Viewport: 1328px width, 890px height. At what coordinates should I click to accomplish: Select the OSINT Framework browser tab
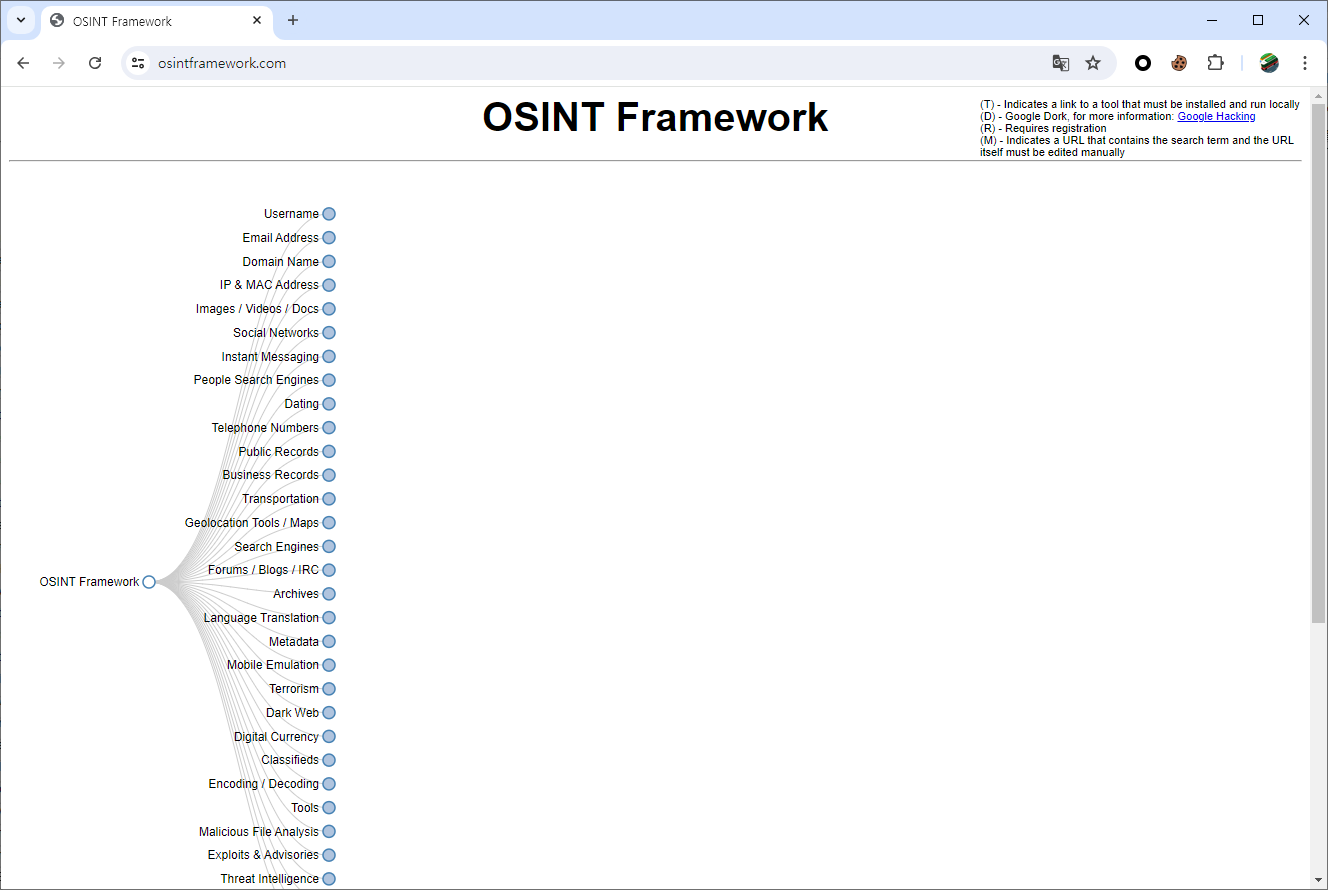coord(156,21)
